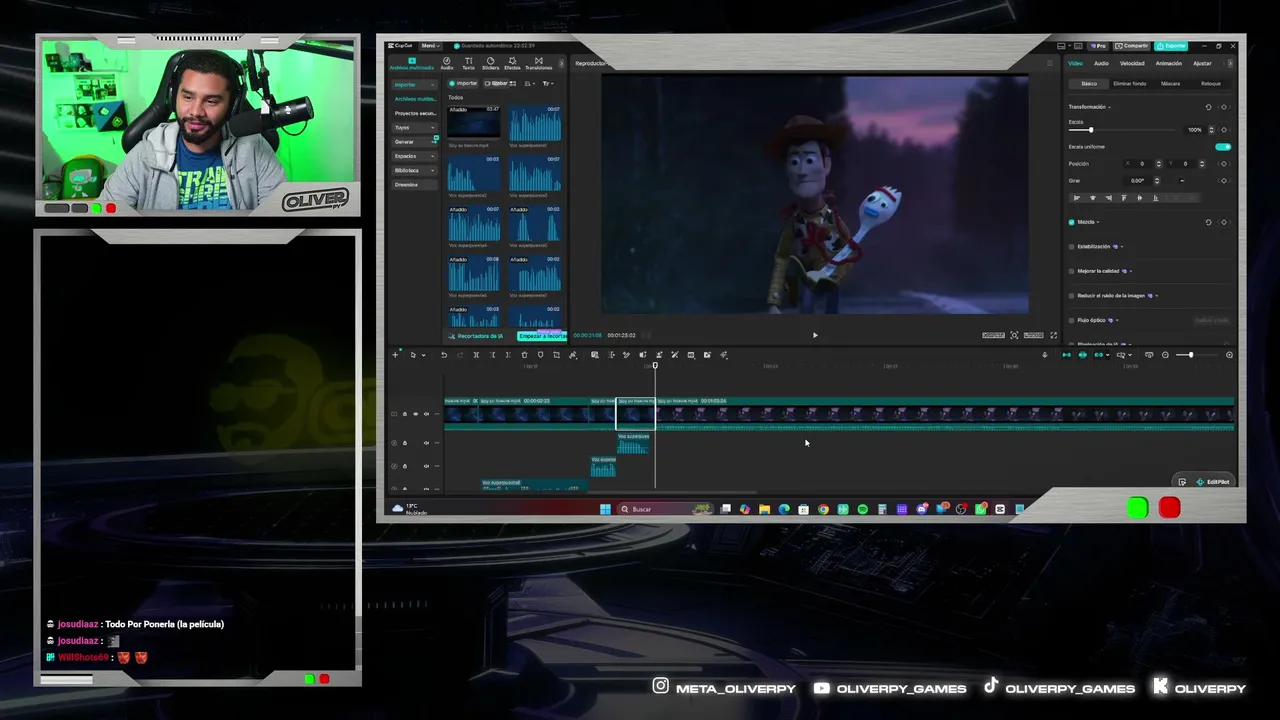This screenshot has width=1280, height=720.
Task: Play the video preview
Action: 815,336
